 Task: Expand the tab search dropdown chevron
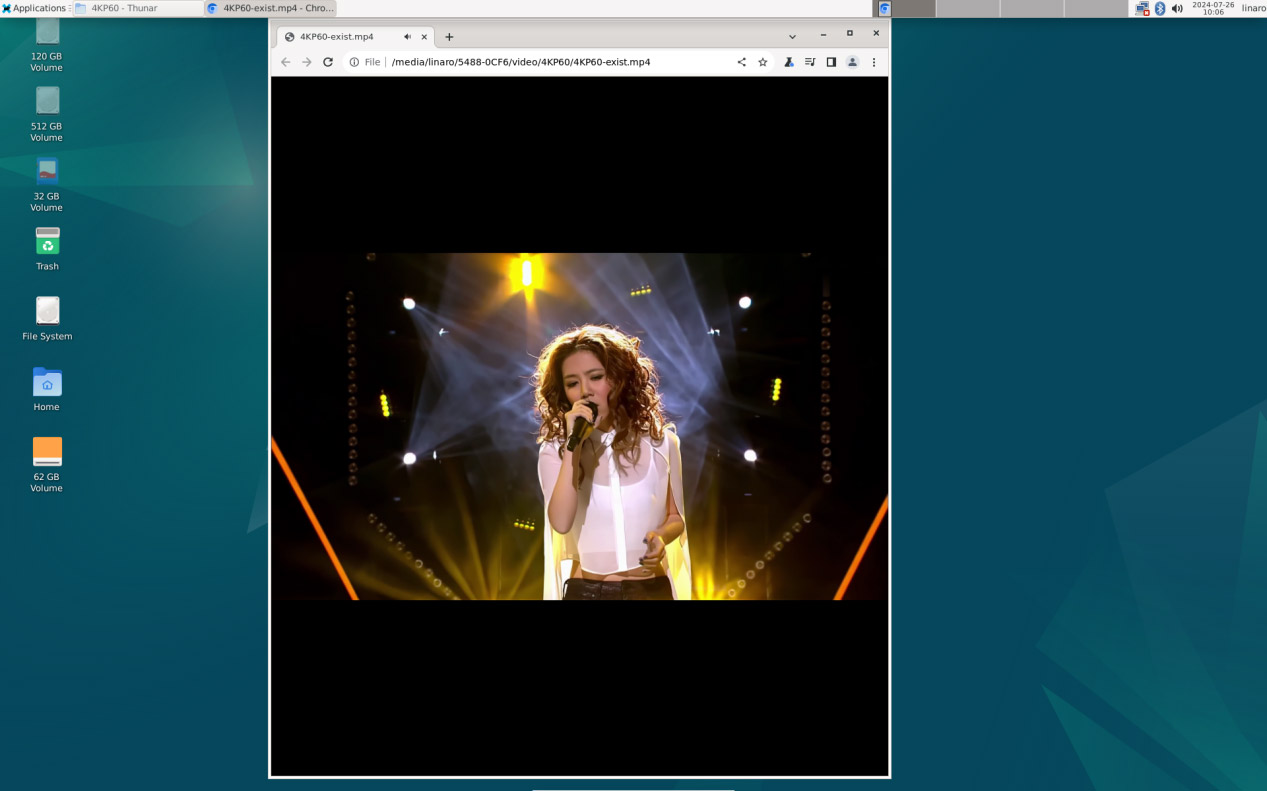pos(792,37)
